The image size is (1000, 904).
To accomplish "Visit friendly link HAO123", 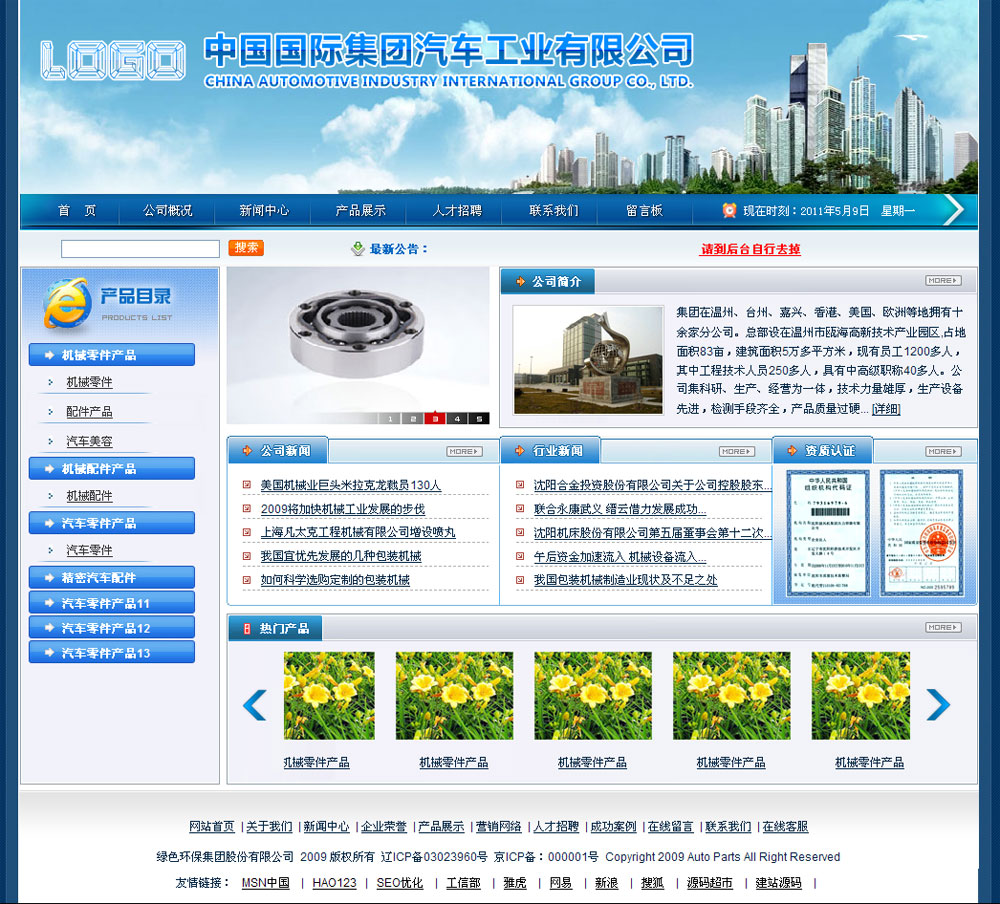I will pyautogui.click(x=334, y=883).
